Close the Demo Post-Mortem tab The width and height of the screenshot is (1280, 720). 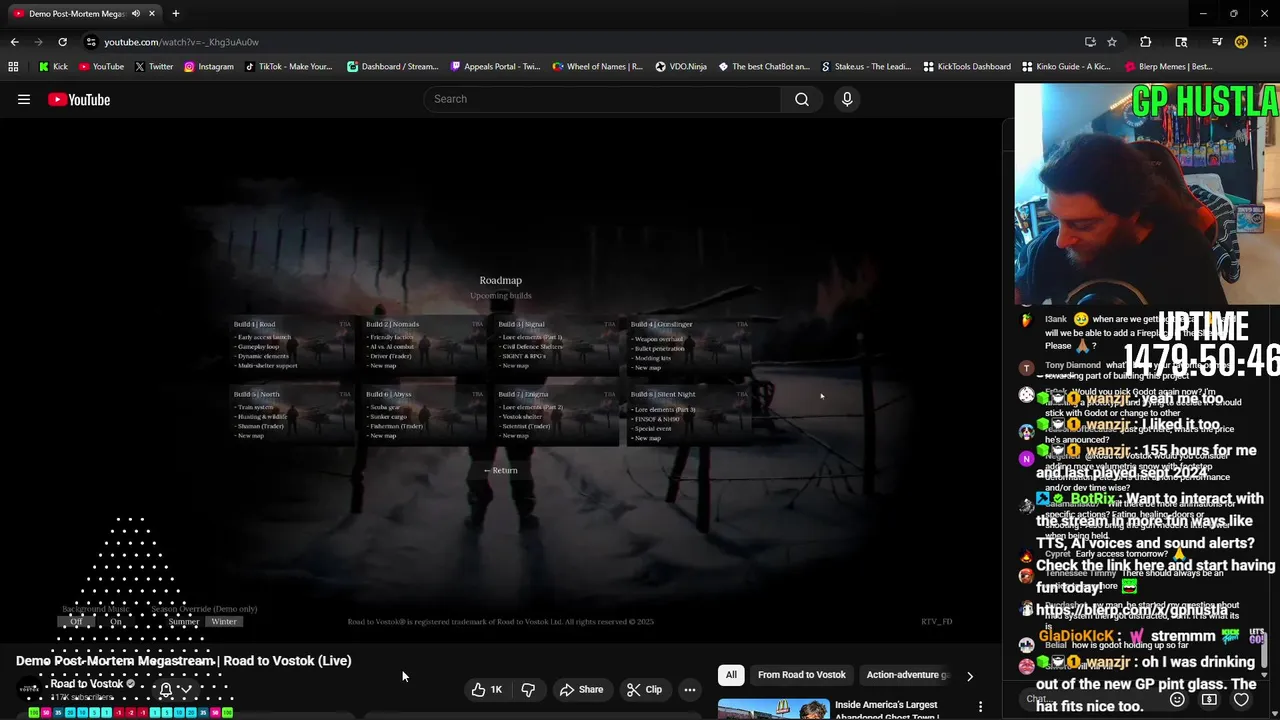(152, 14)
